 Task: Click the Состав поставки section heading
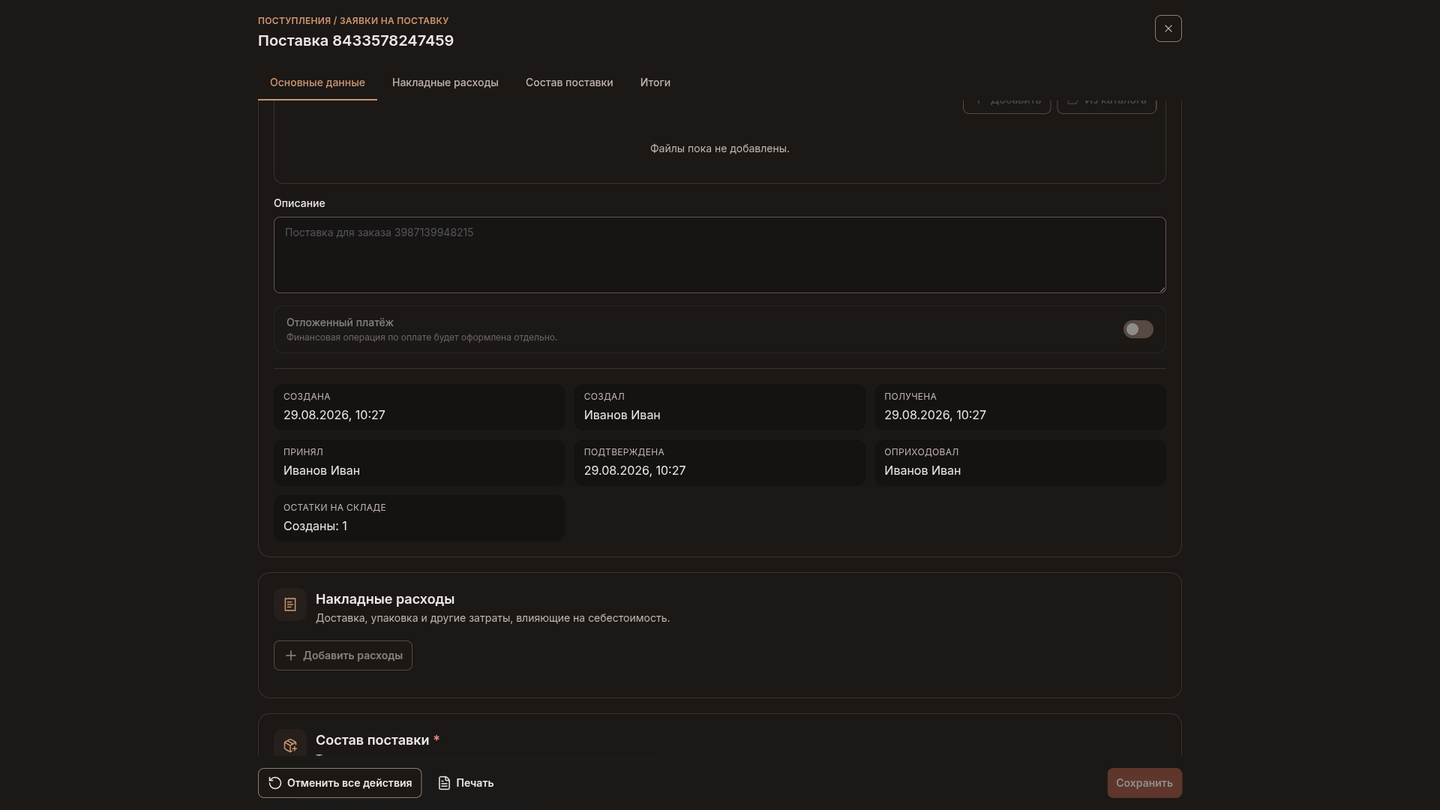[x=372, y=740]
